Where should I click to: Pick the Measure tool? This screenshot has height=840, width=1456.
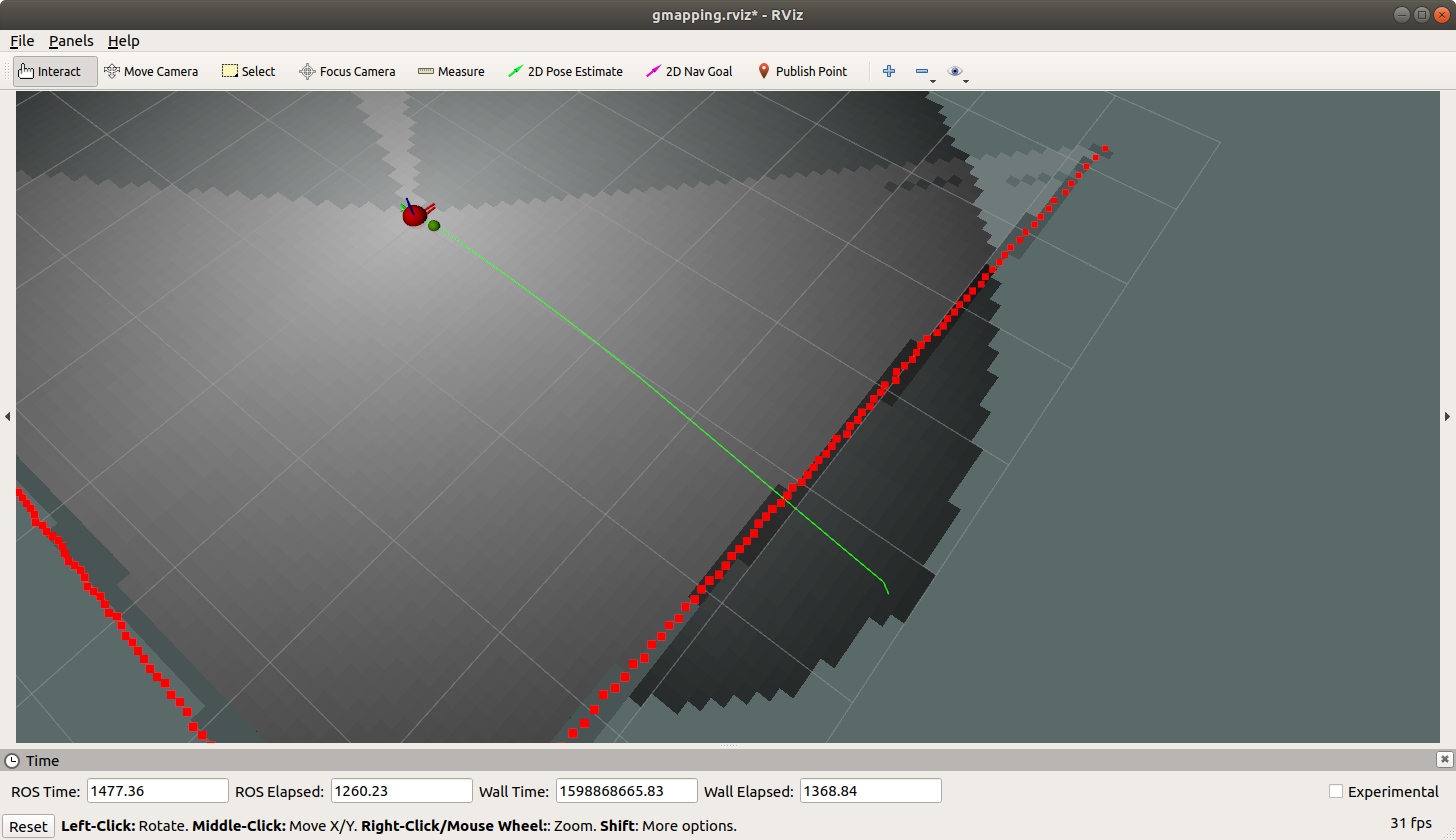pyautogui.click(x=451, y=72)
